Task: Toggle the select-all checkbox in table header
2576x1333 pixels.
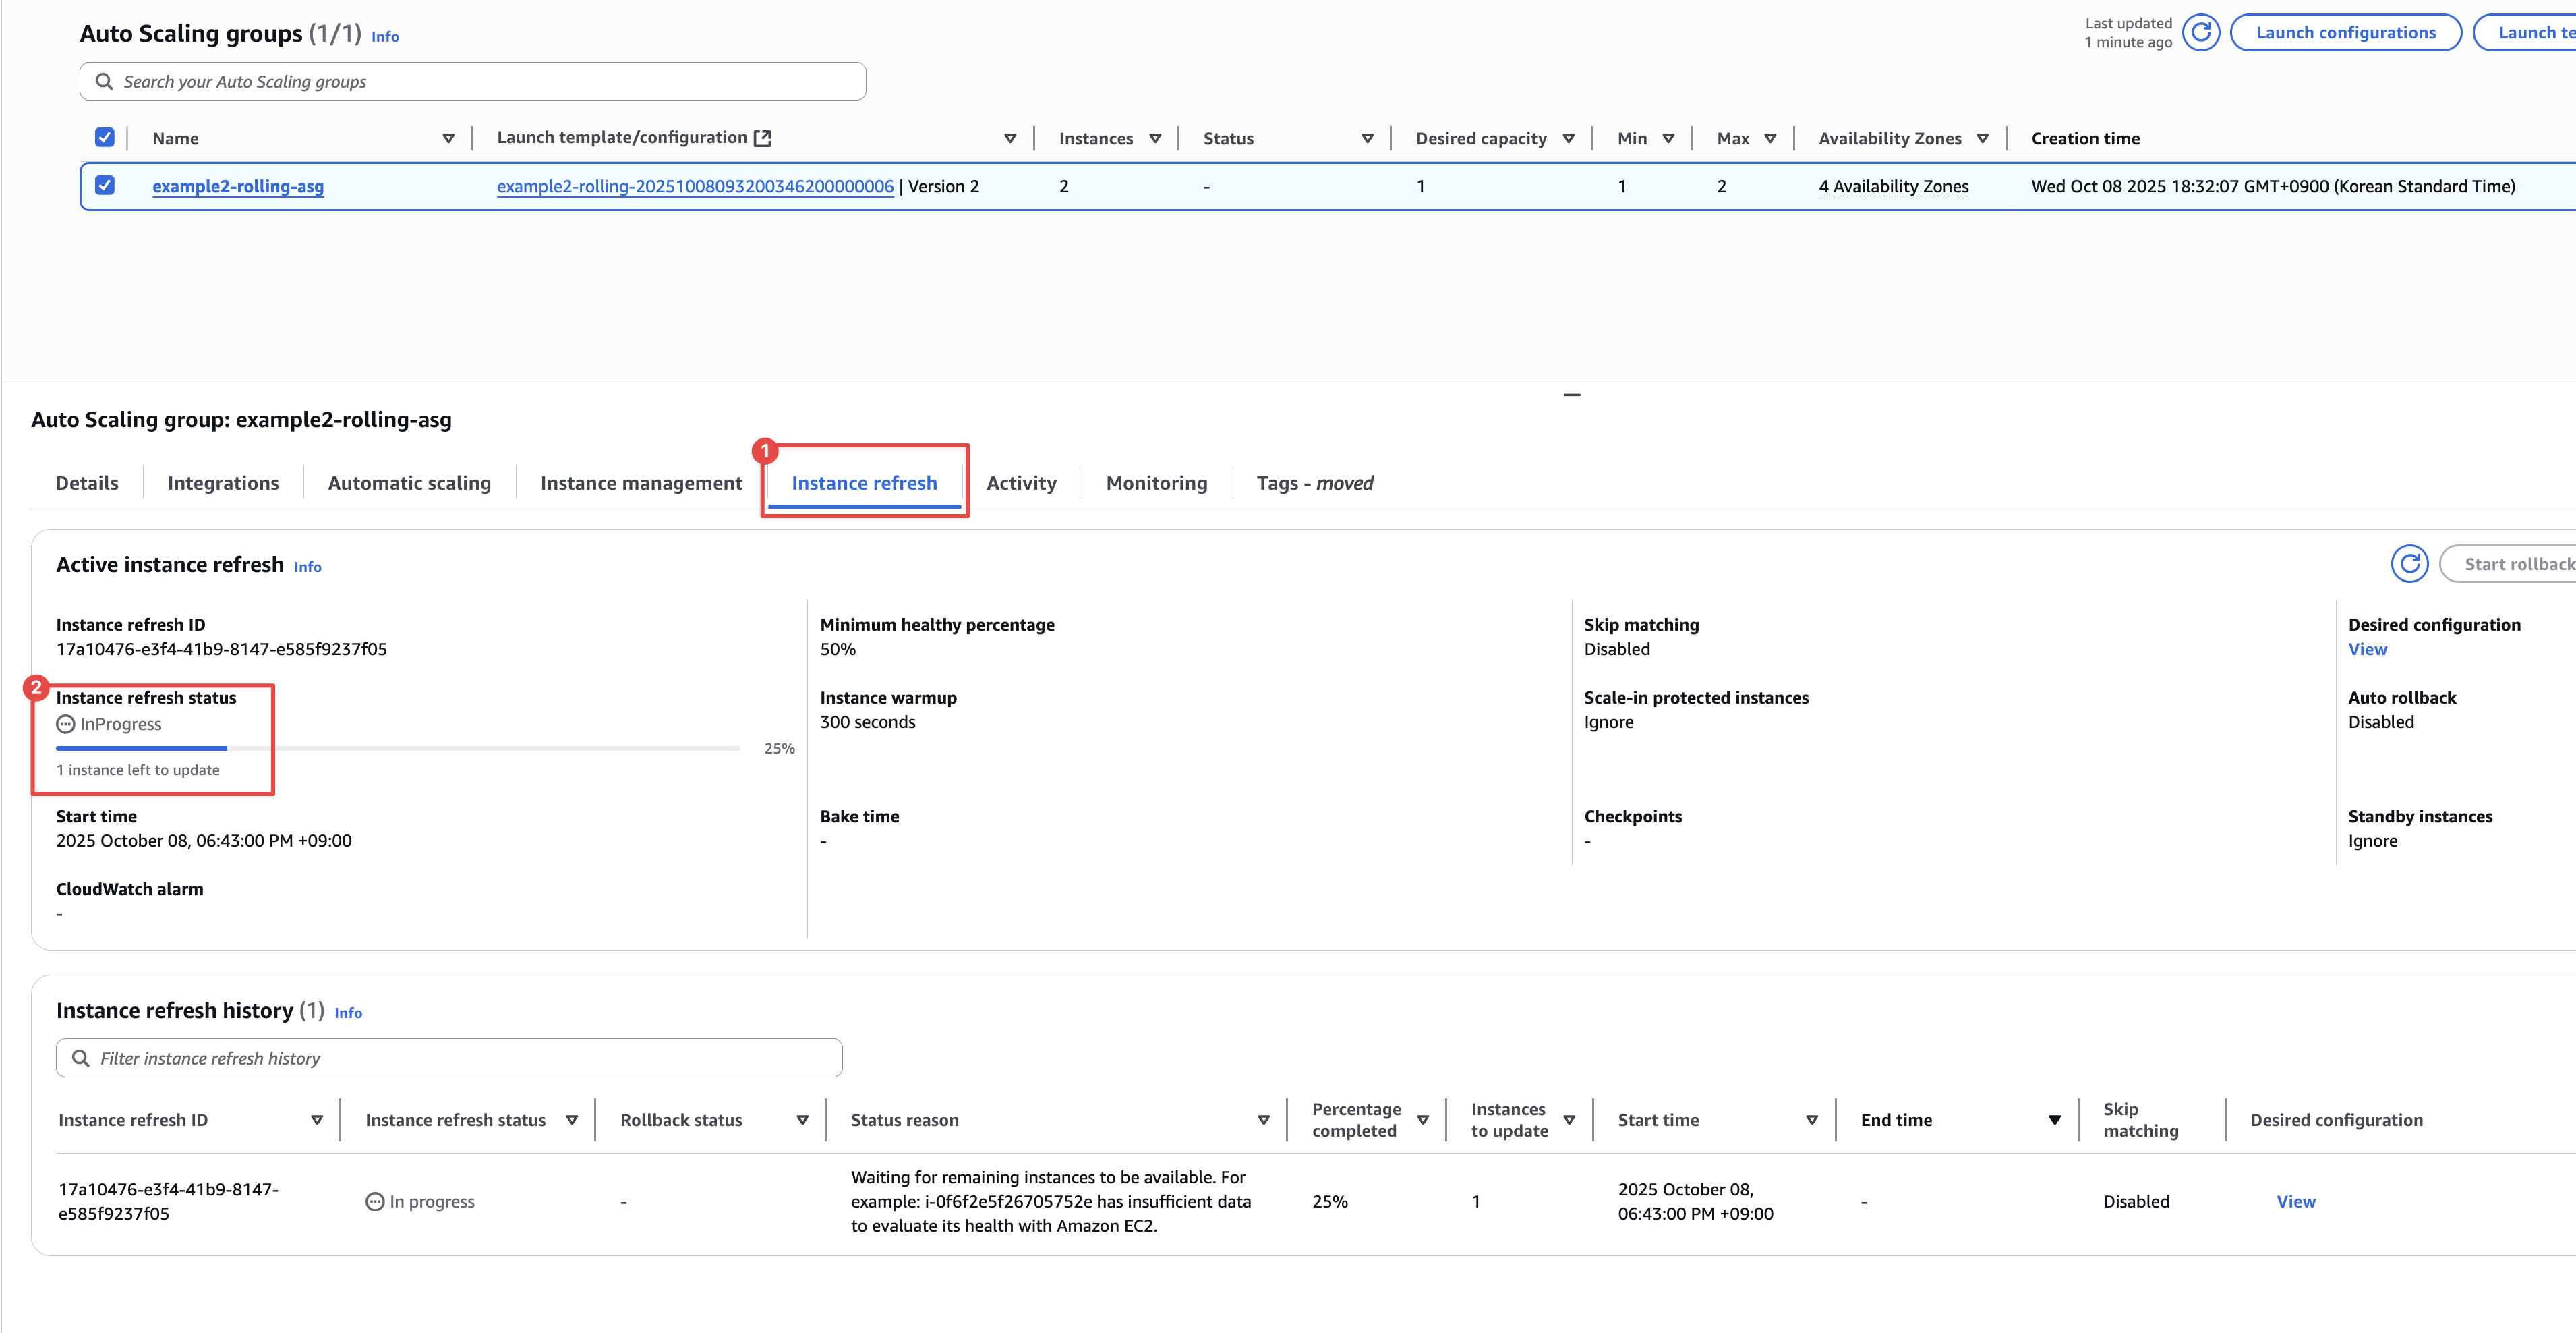Action: point(105,138)
